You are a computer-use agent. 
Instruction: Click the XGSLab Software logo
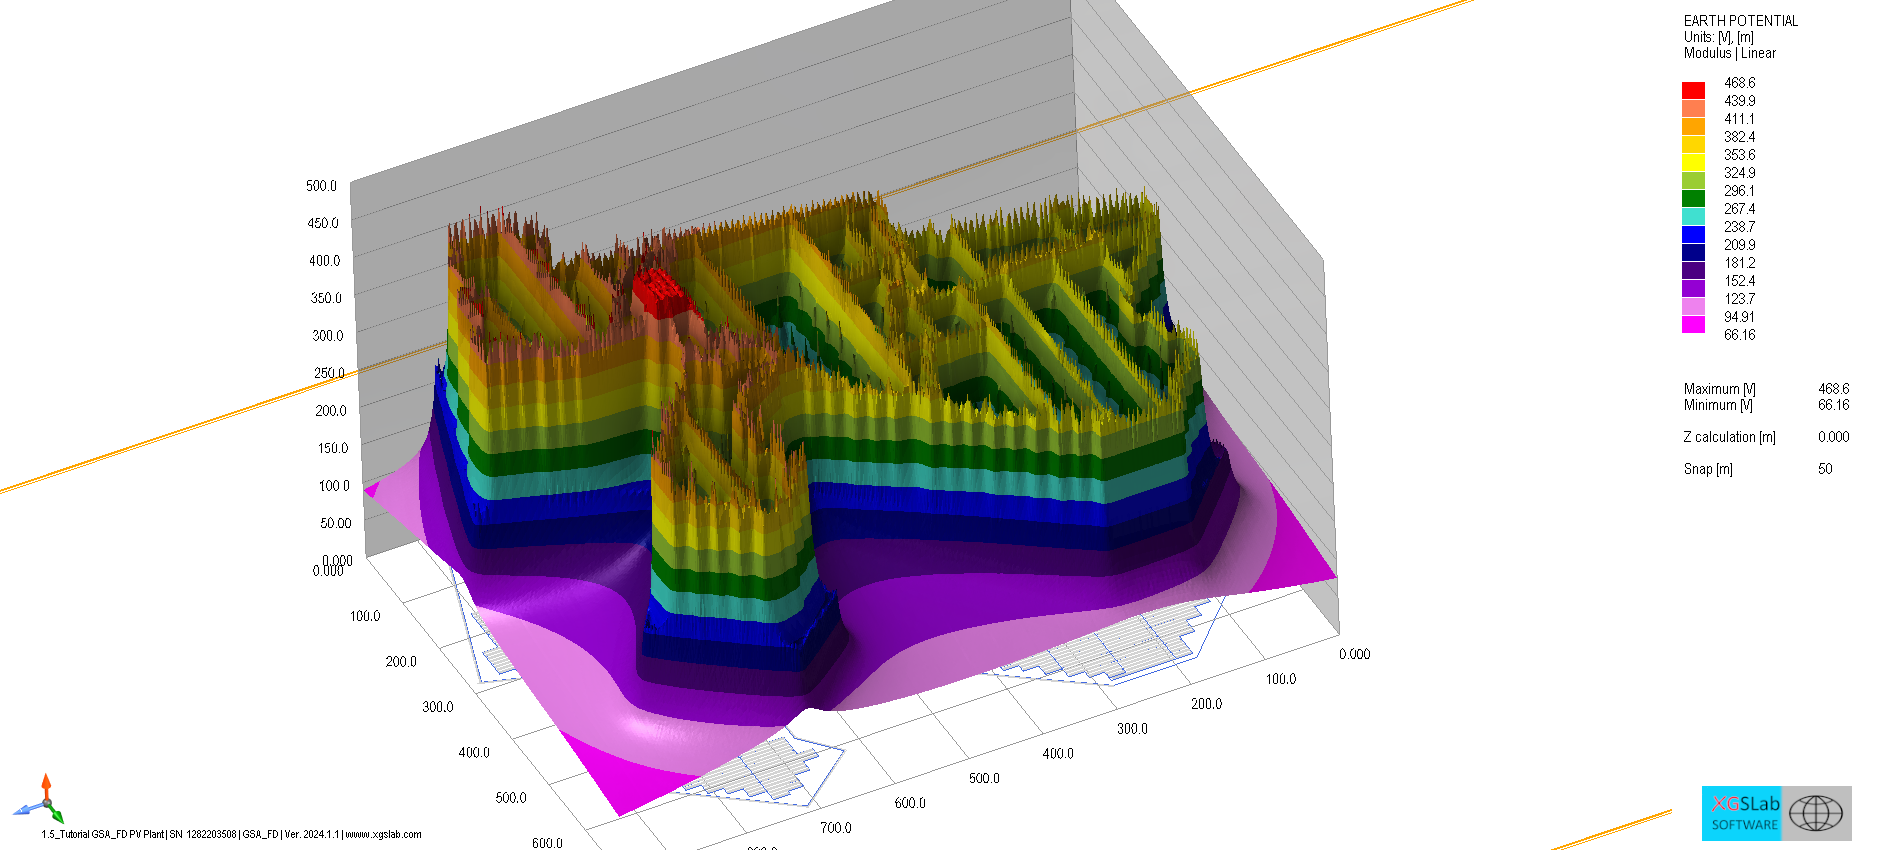click(x=1744, y=813)
